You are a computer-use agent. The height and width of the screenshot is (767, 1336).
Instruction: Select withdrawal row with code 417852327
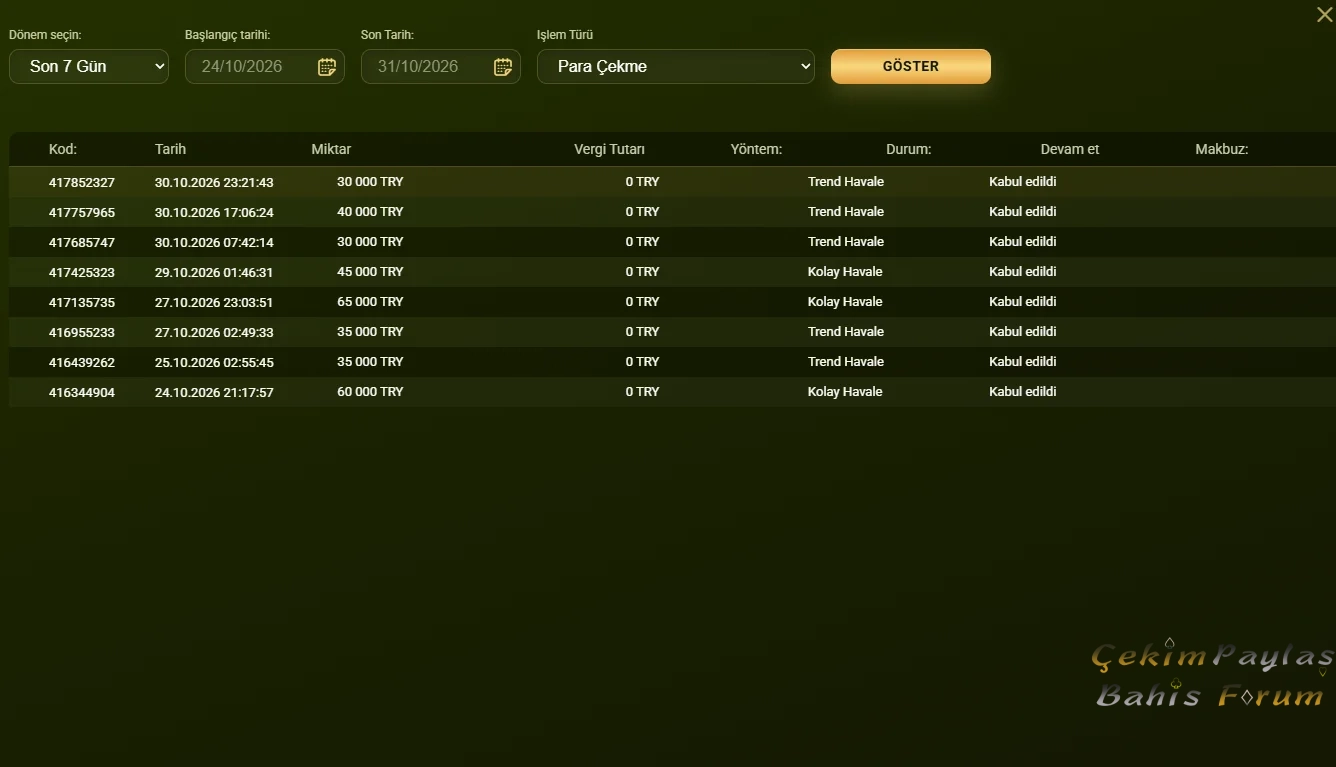coord(672,182)
